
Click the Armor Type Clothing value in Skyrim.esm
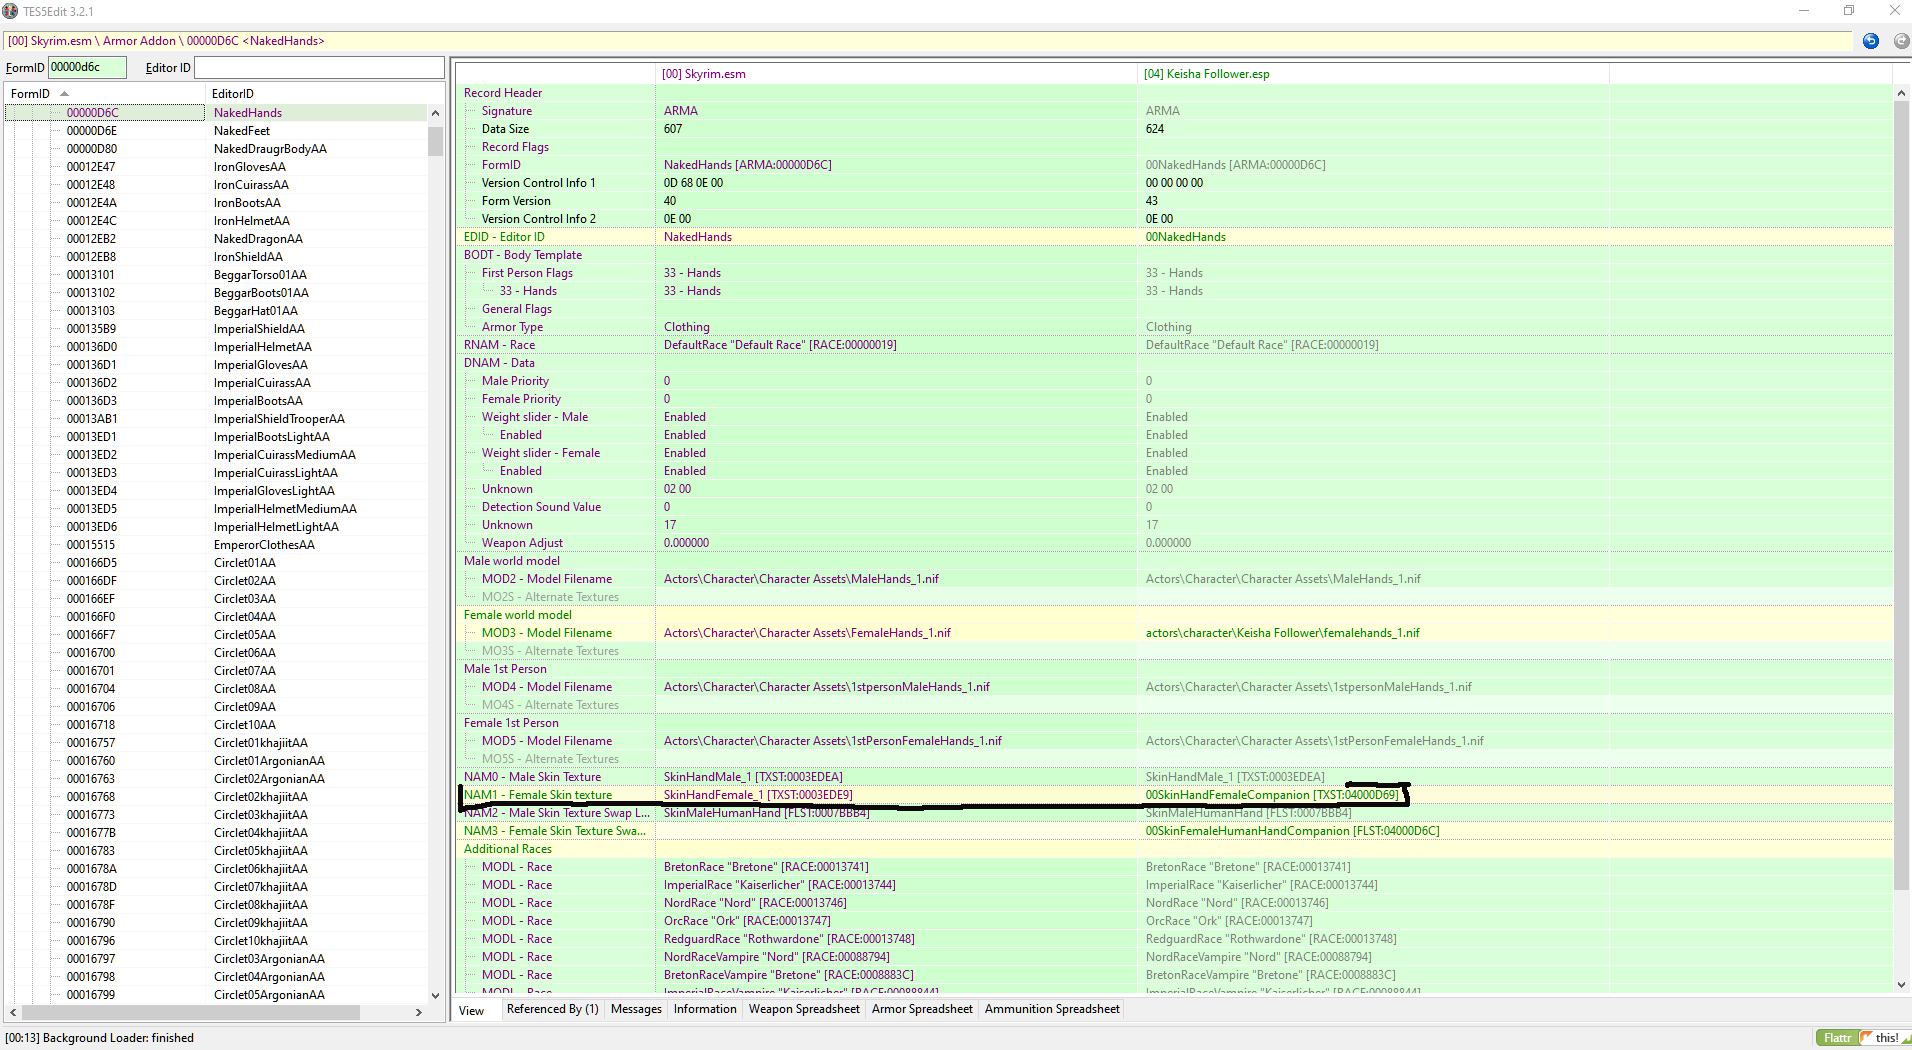[x=686, y=327]
